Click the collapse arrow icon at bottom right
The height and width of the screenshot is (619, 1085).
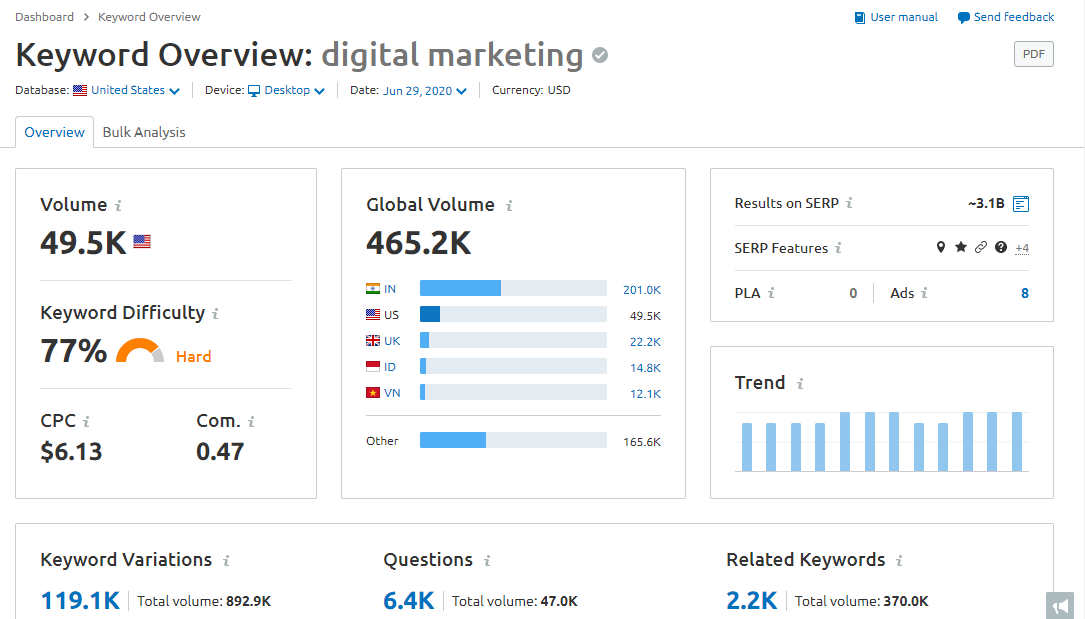[x=1060, y=605]
